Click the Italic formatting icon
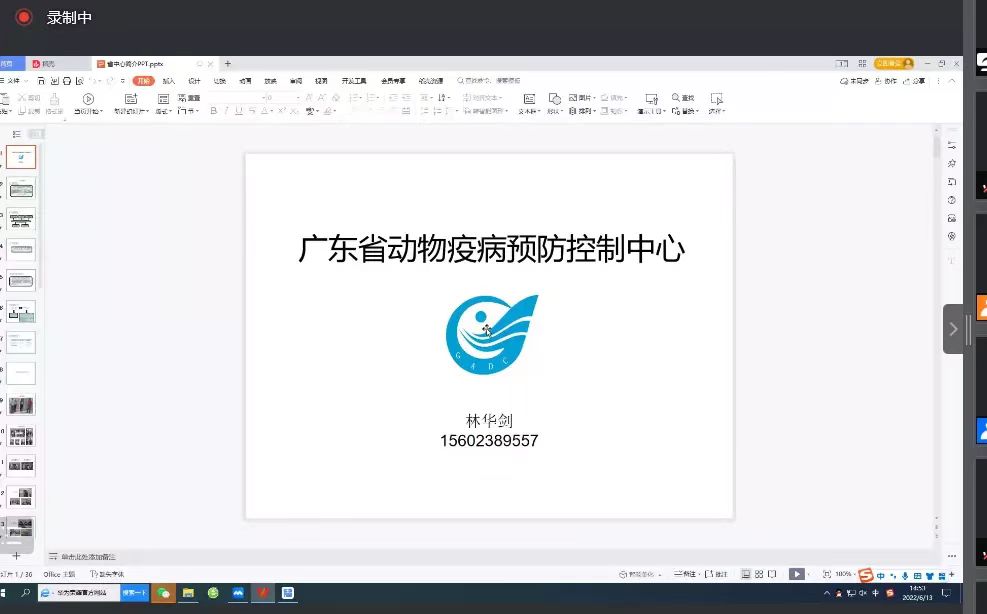The height and width of the screenshot is (614, 987). pos(226,111)
